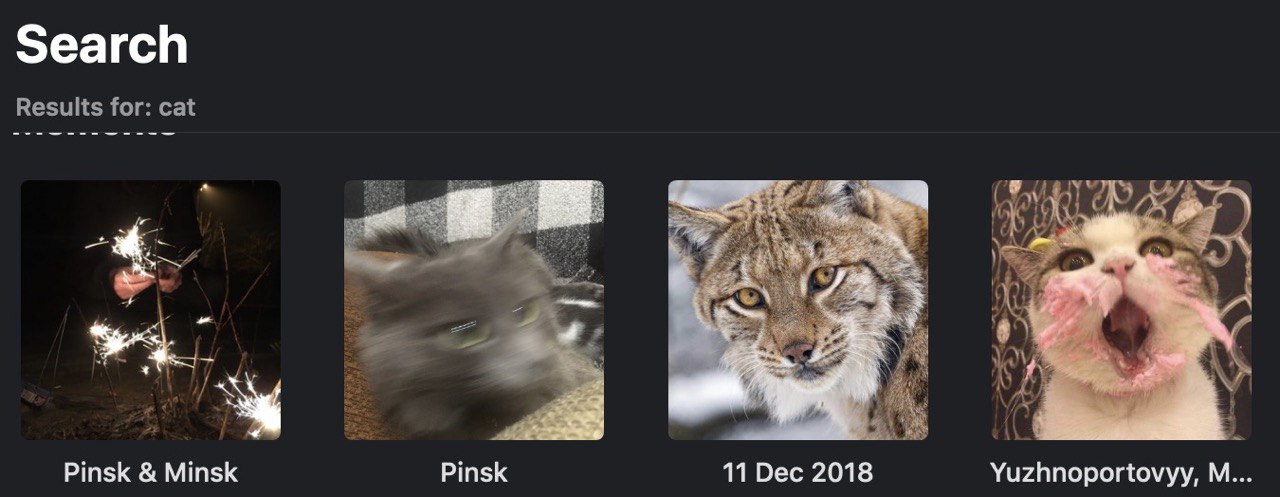Click the lynx's pink nose
This screenshot has height=497, width=1280.
click(797, 352)
